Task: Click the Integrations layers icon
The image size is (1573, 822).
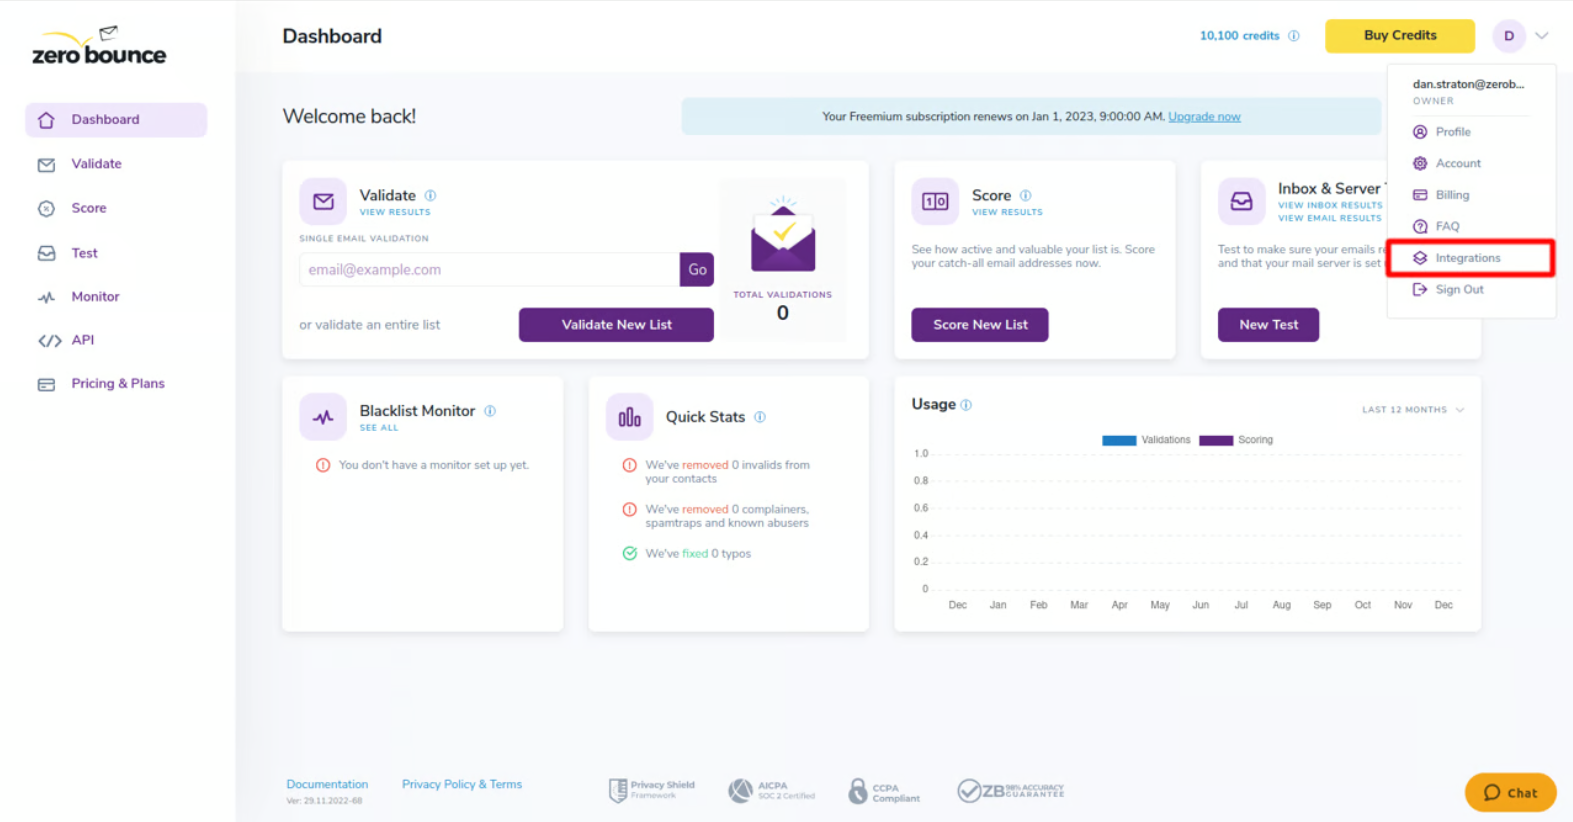Action: (x=1420, y=258)
